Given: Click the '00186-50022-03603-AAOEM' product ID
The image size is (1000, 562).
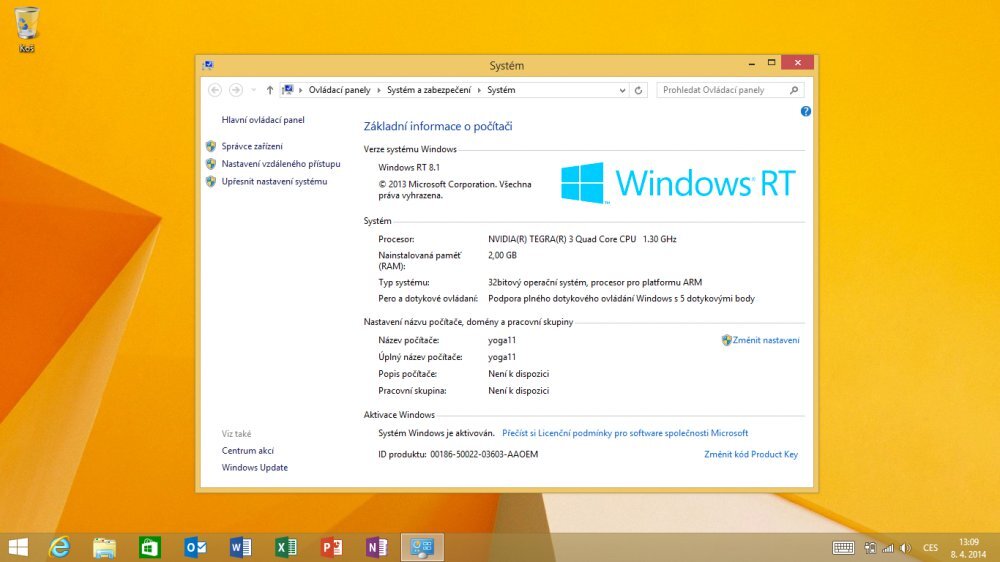Looking at the screenshot, I should point(484,454).
